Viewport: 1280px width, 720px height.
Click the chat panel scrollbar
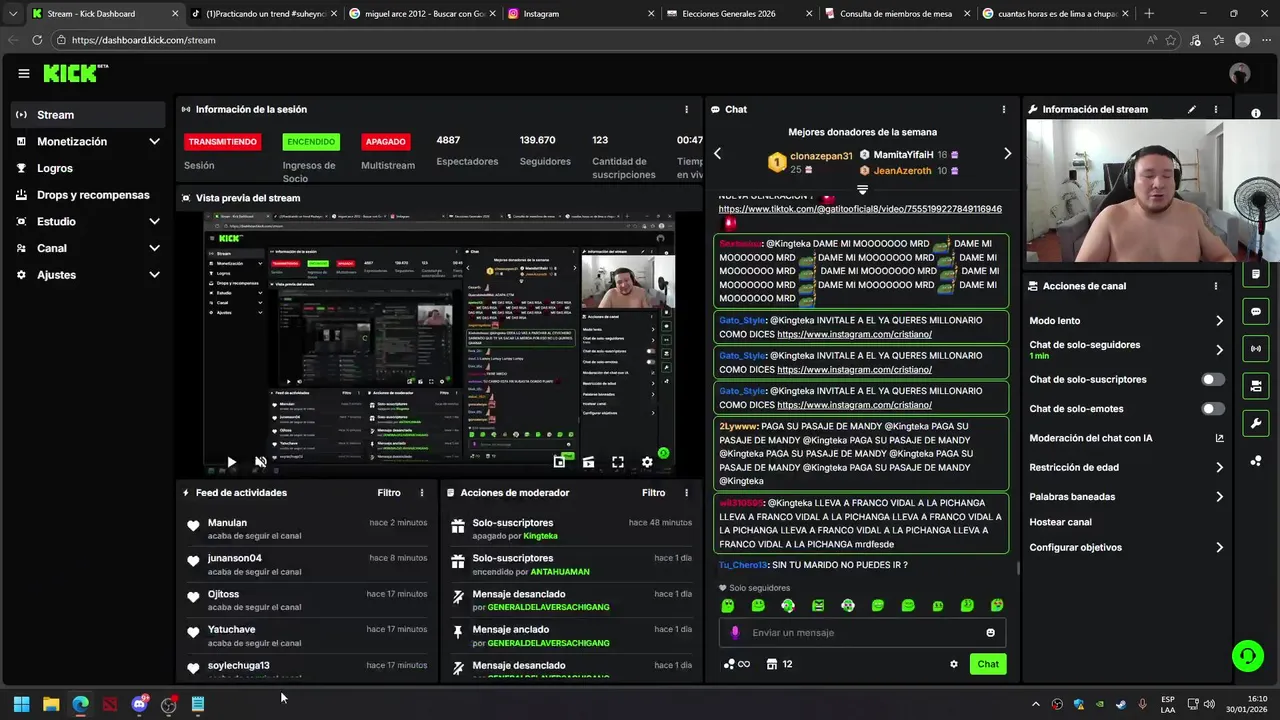[1018, 568]
